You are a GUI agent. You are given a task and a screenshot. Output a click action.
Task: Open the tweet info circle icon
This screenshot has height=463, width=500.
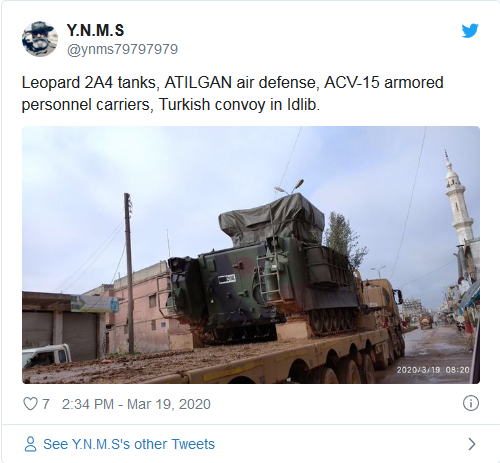pos(471,403)
